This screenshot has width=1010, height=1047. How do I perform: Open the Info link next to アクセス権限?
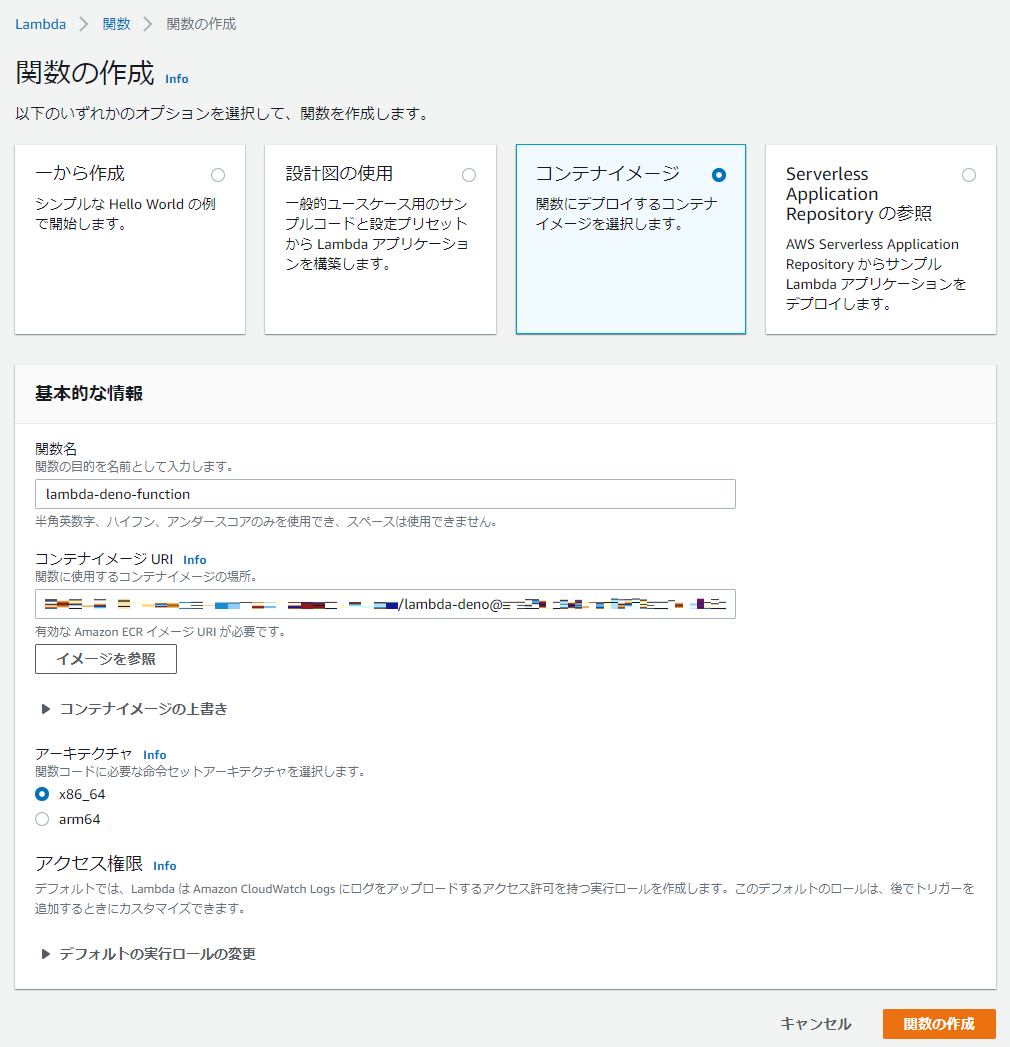[164, 866]
